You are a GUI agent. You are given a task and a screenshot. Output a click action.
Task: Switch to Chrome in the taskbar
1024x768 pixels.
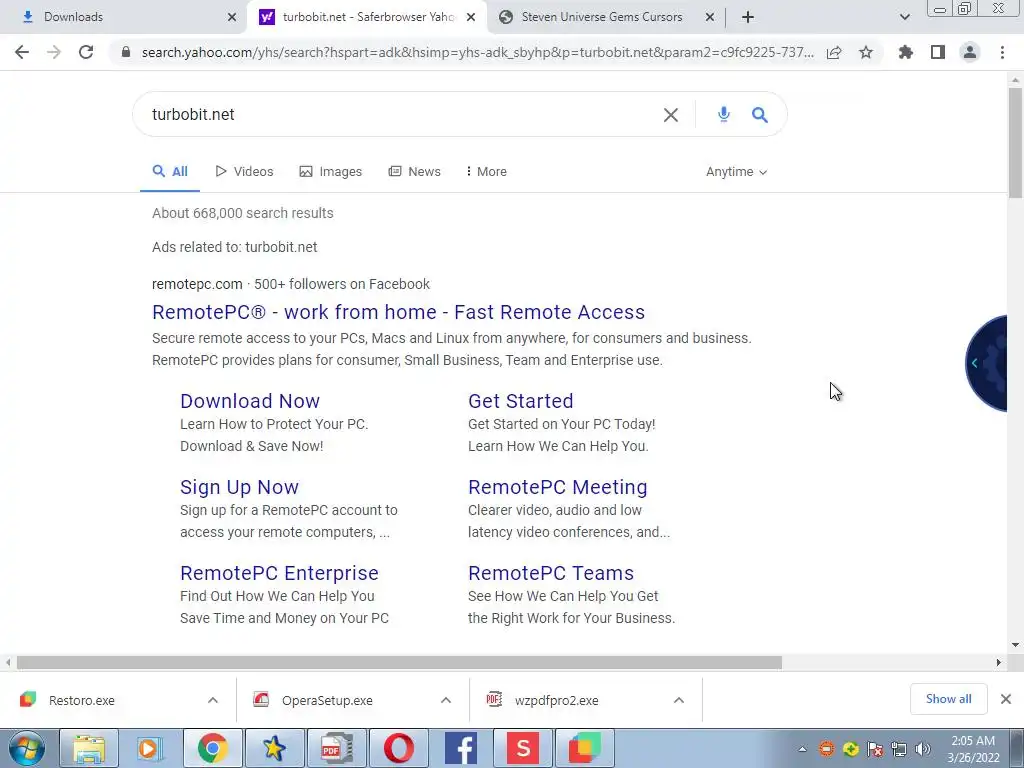[x=212, y=748]
